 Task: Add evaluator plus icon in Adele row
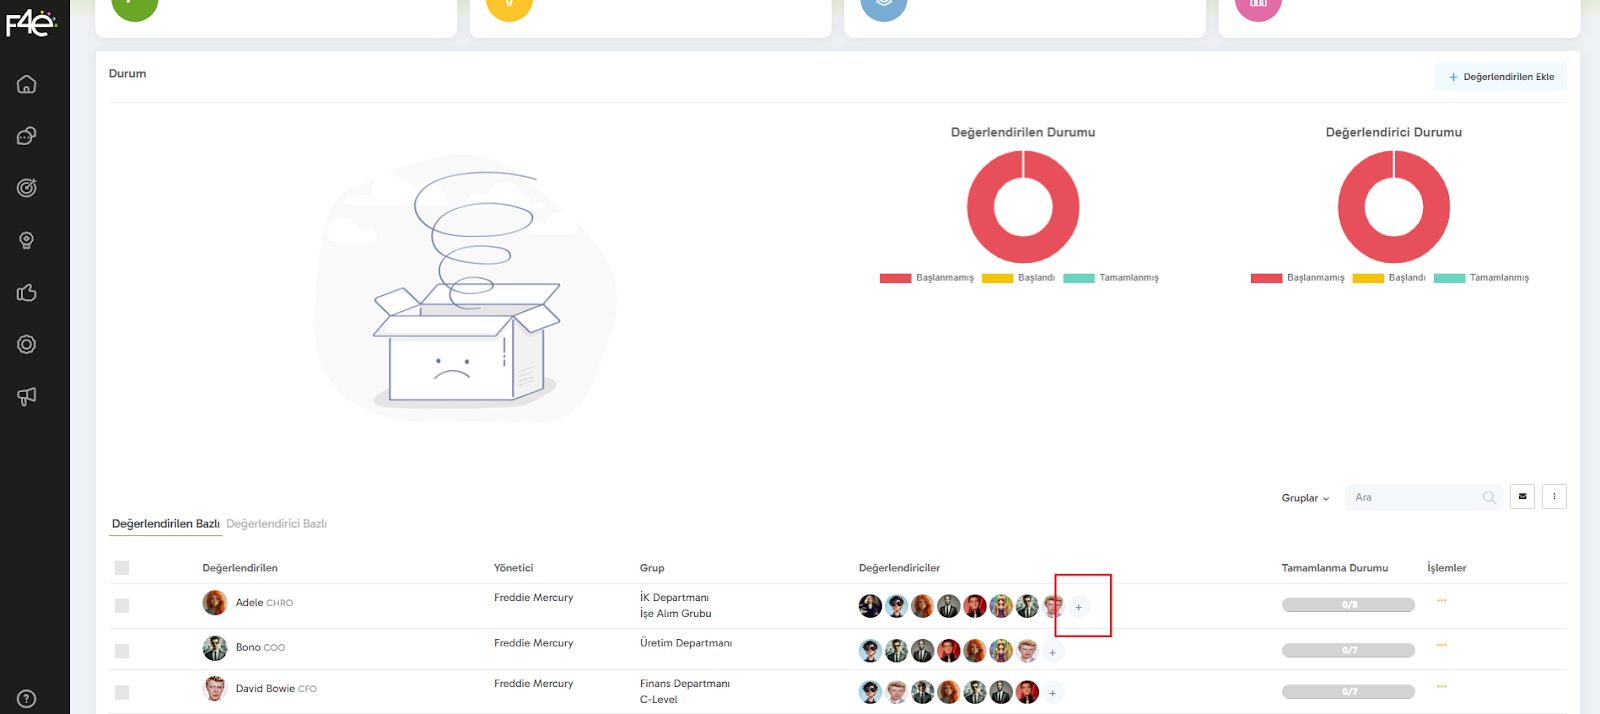(1078, 607)
